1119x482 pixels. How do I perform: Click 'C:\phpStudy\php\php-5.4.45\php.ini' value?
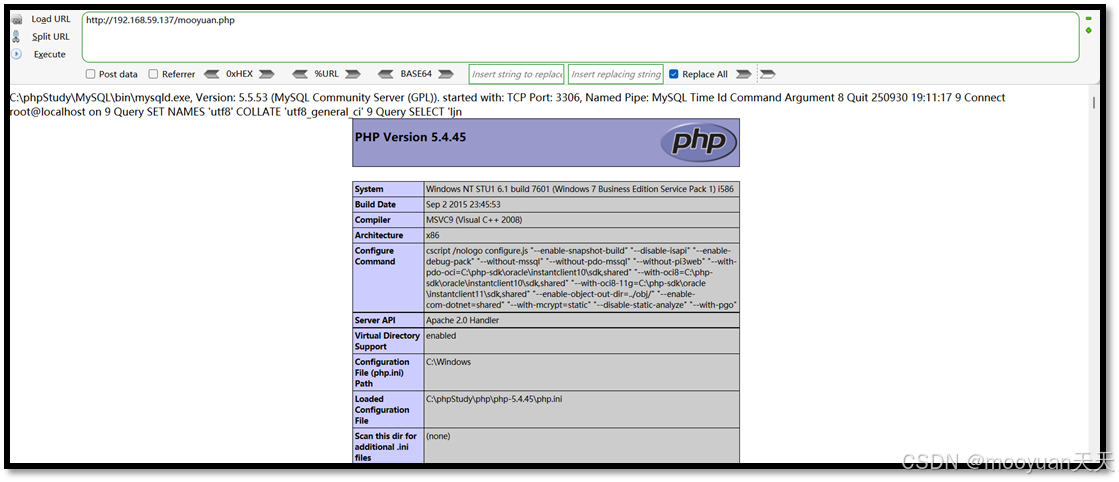coord(494,399)
